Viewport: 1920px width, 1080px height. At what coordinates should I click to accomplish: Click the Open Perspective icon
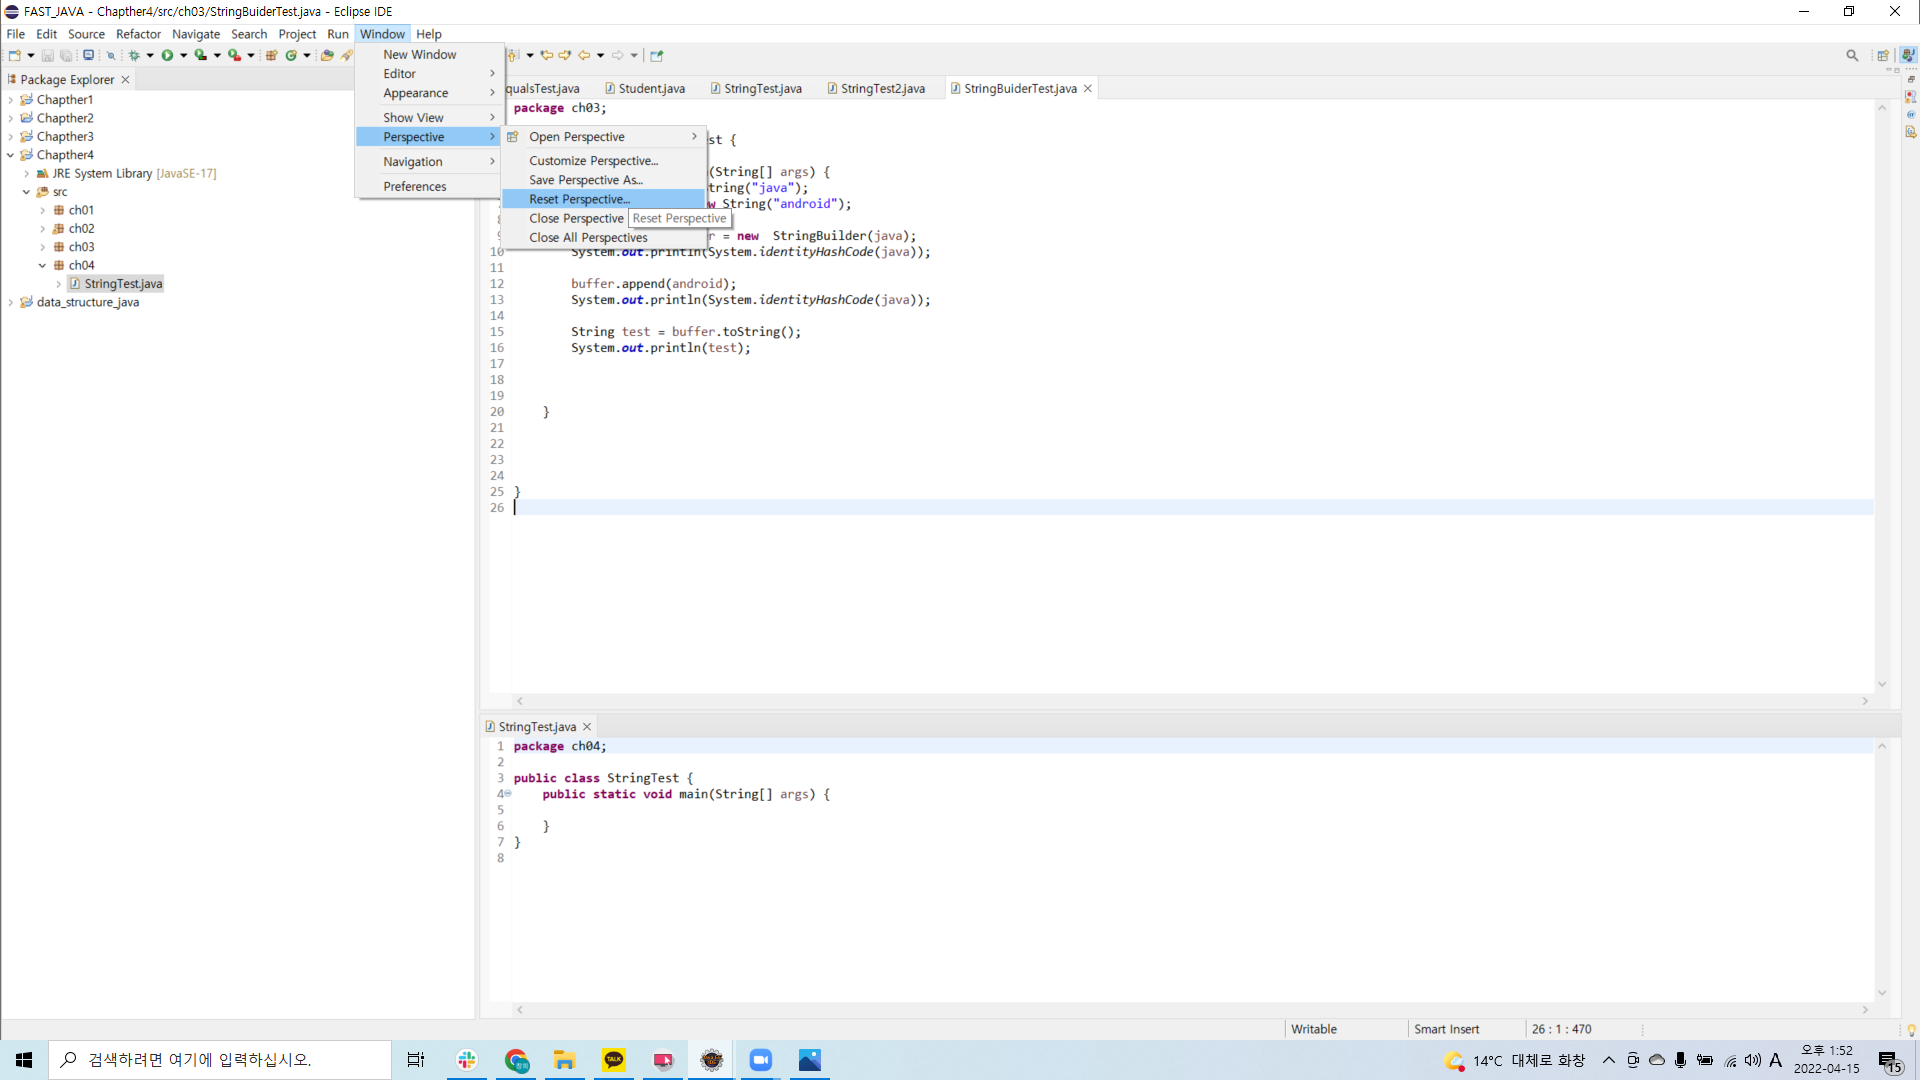pyautogui.click(x=1883, y=56)
